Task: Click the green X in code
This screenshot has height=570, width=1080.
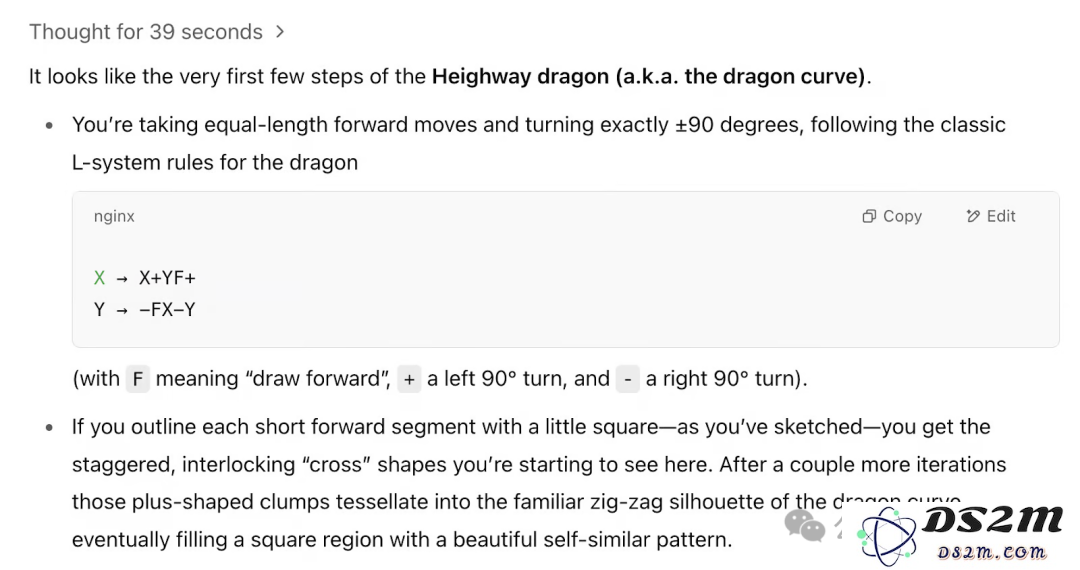Action: point(100,278)
